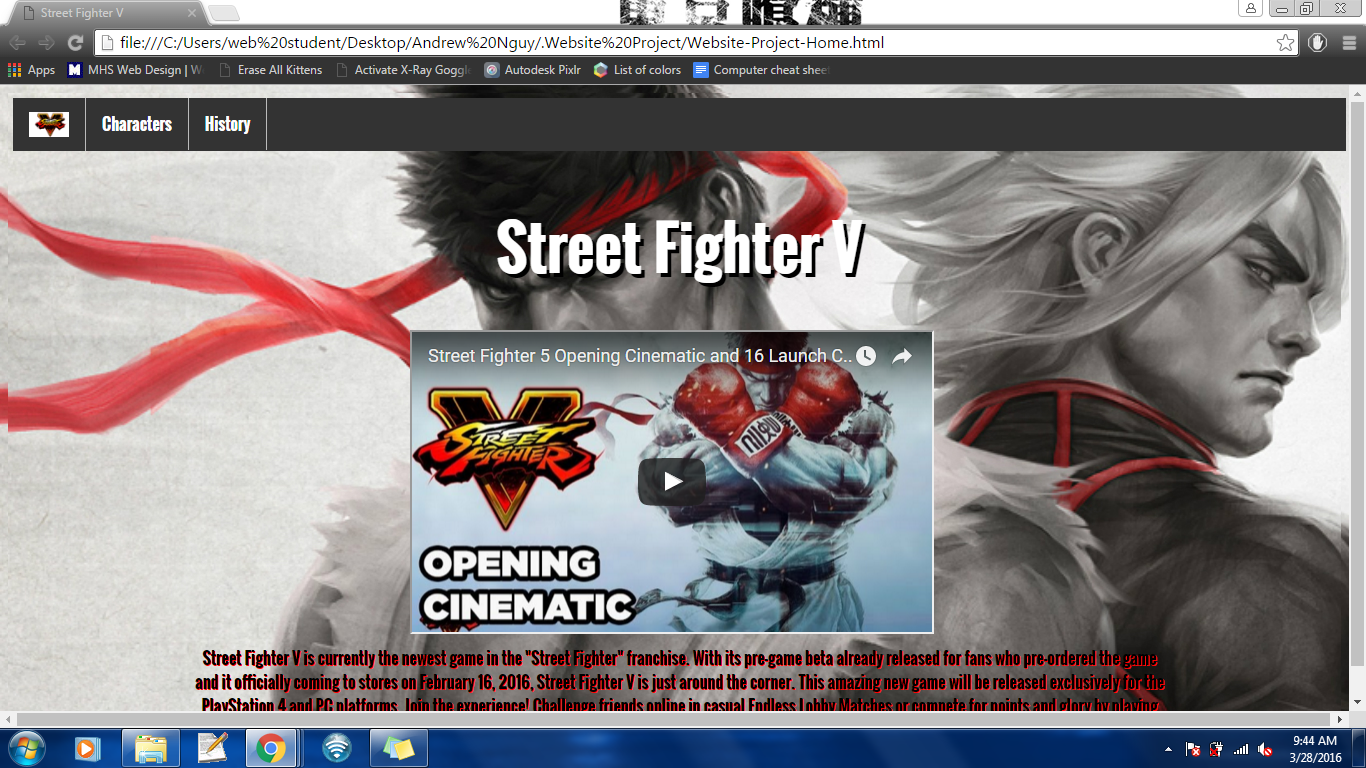
Task: Launch Windows Media Player from the taskbar
Action: 87,748
